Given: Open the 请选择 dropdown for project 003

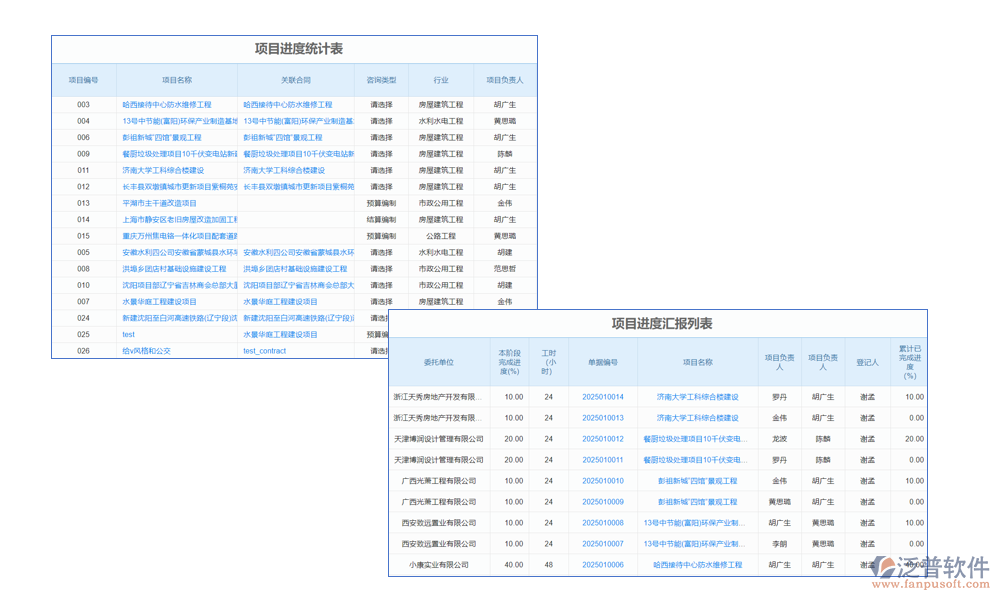Looking at the screenshot, I should 380,105.
